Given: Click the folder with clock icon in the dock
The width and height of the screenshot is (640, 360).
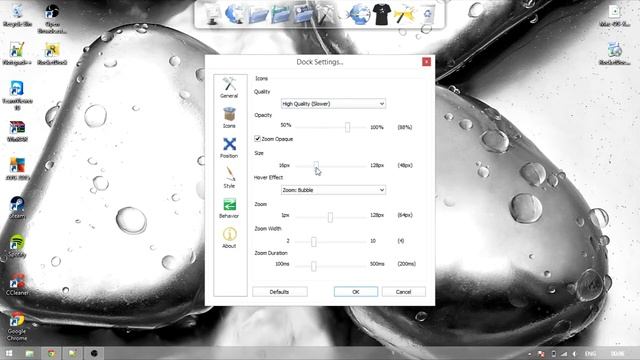Looking at the screenshot, I should click(303, 15).
